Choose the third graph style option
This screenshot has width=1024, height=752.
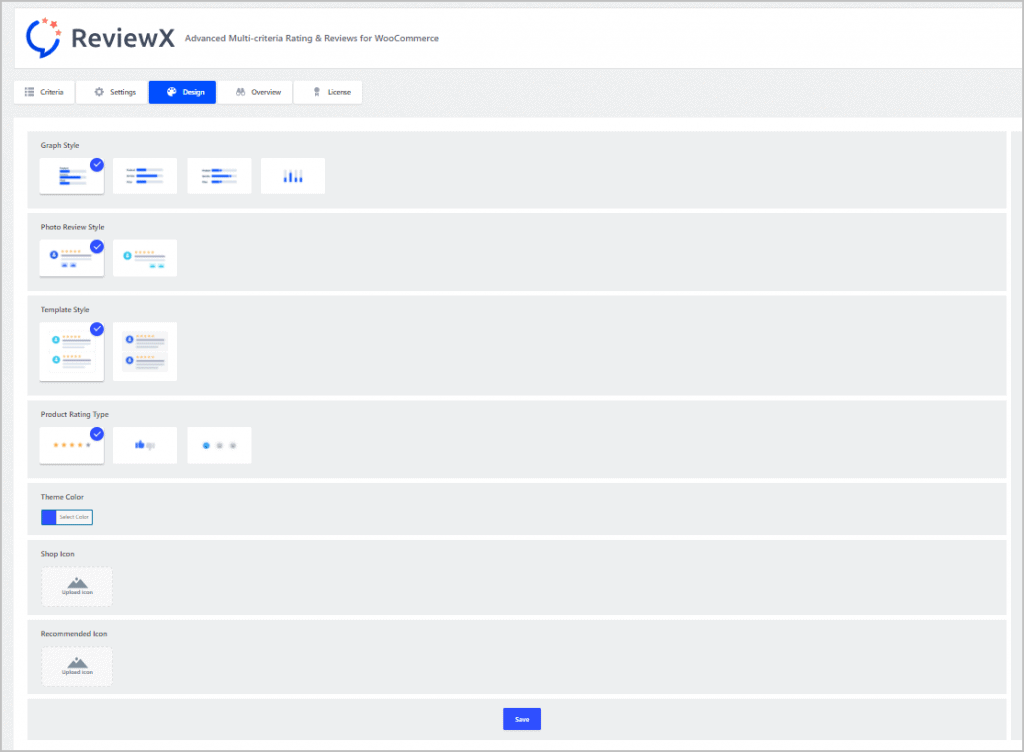[219, 176]
